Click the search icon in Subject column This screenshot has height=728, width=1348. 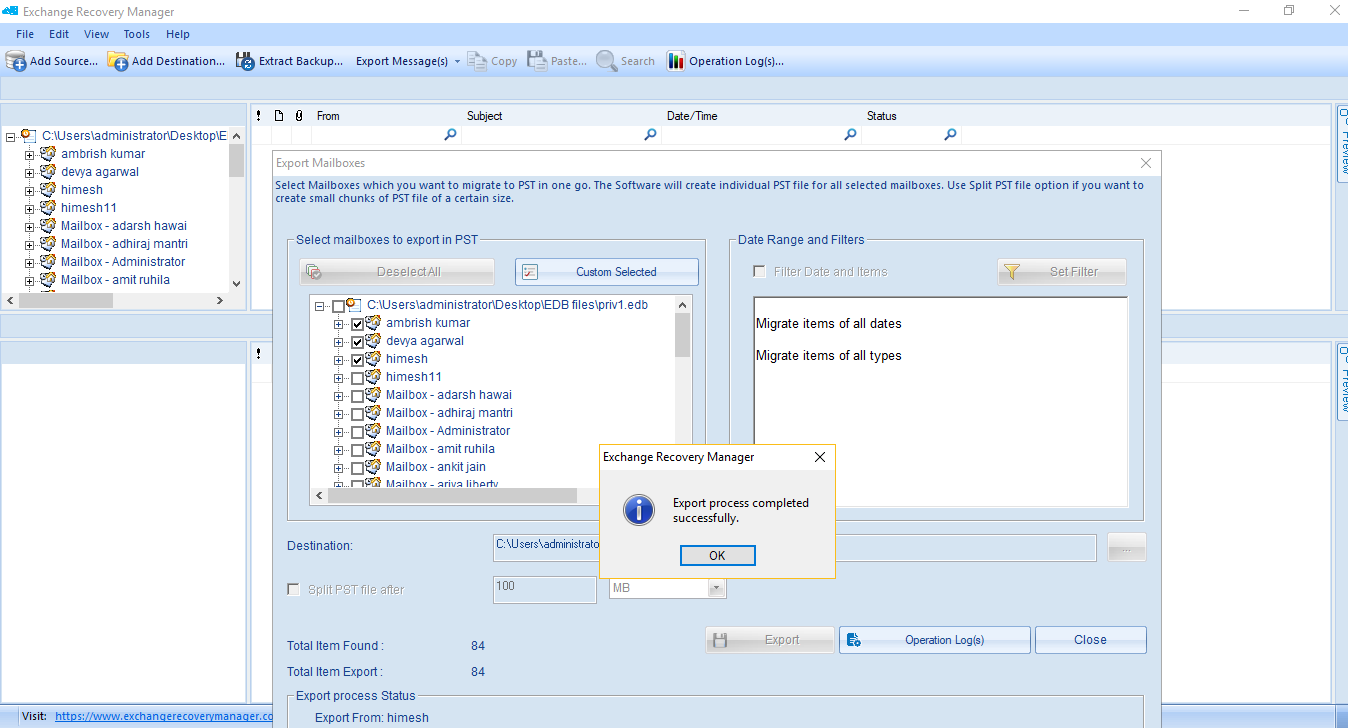click(x=650, y=135)
